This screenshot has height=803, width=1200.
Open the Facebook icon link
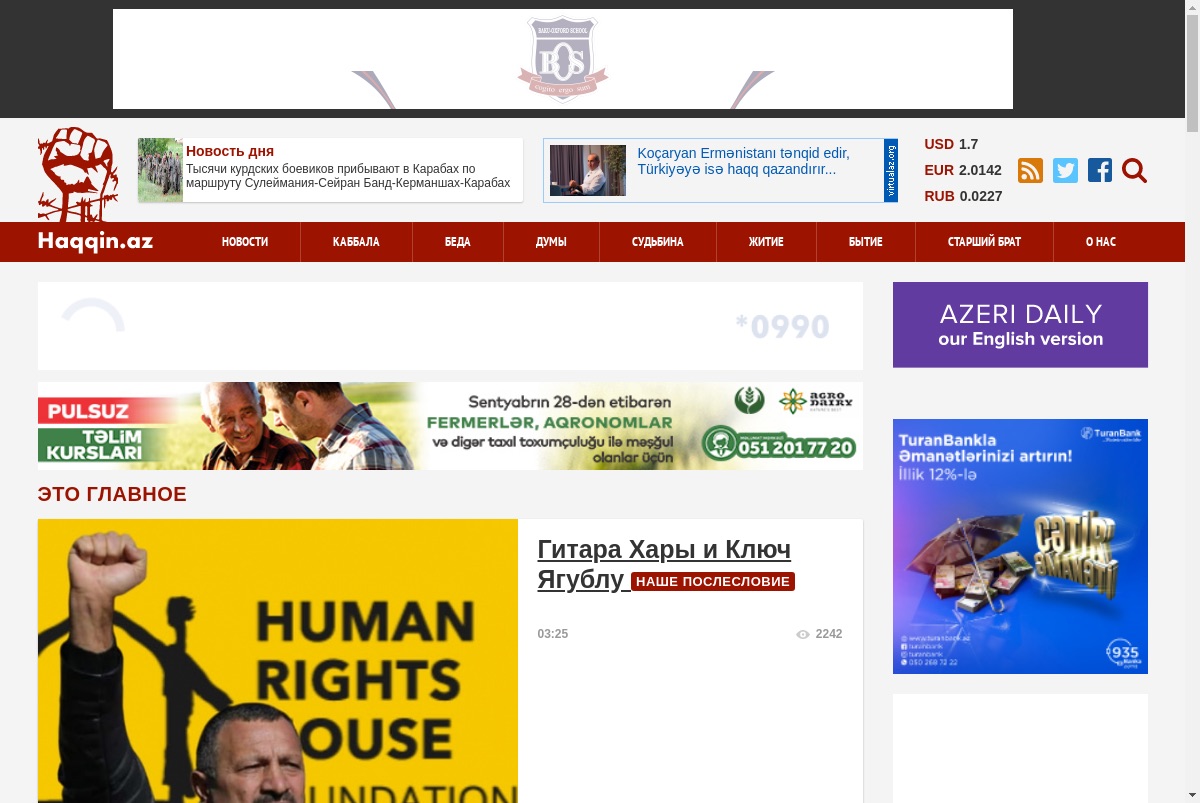tap(1100, 170)
